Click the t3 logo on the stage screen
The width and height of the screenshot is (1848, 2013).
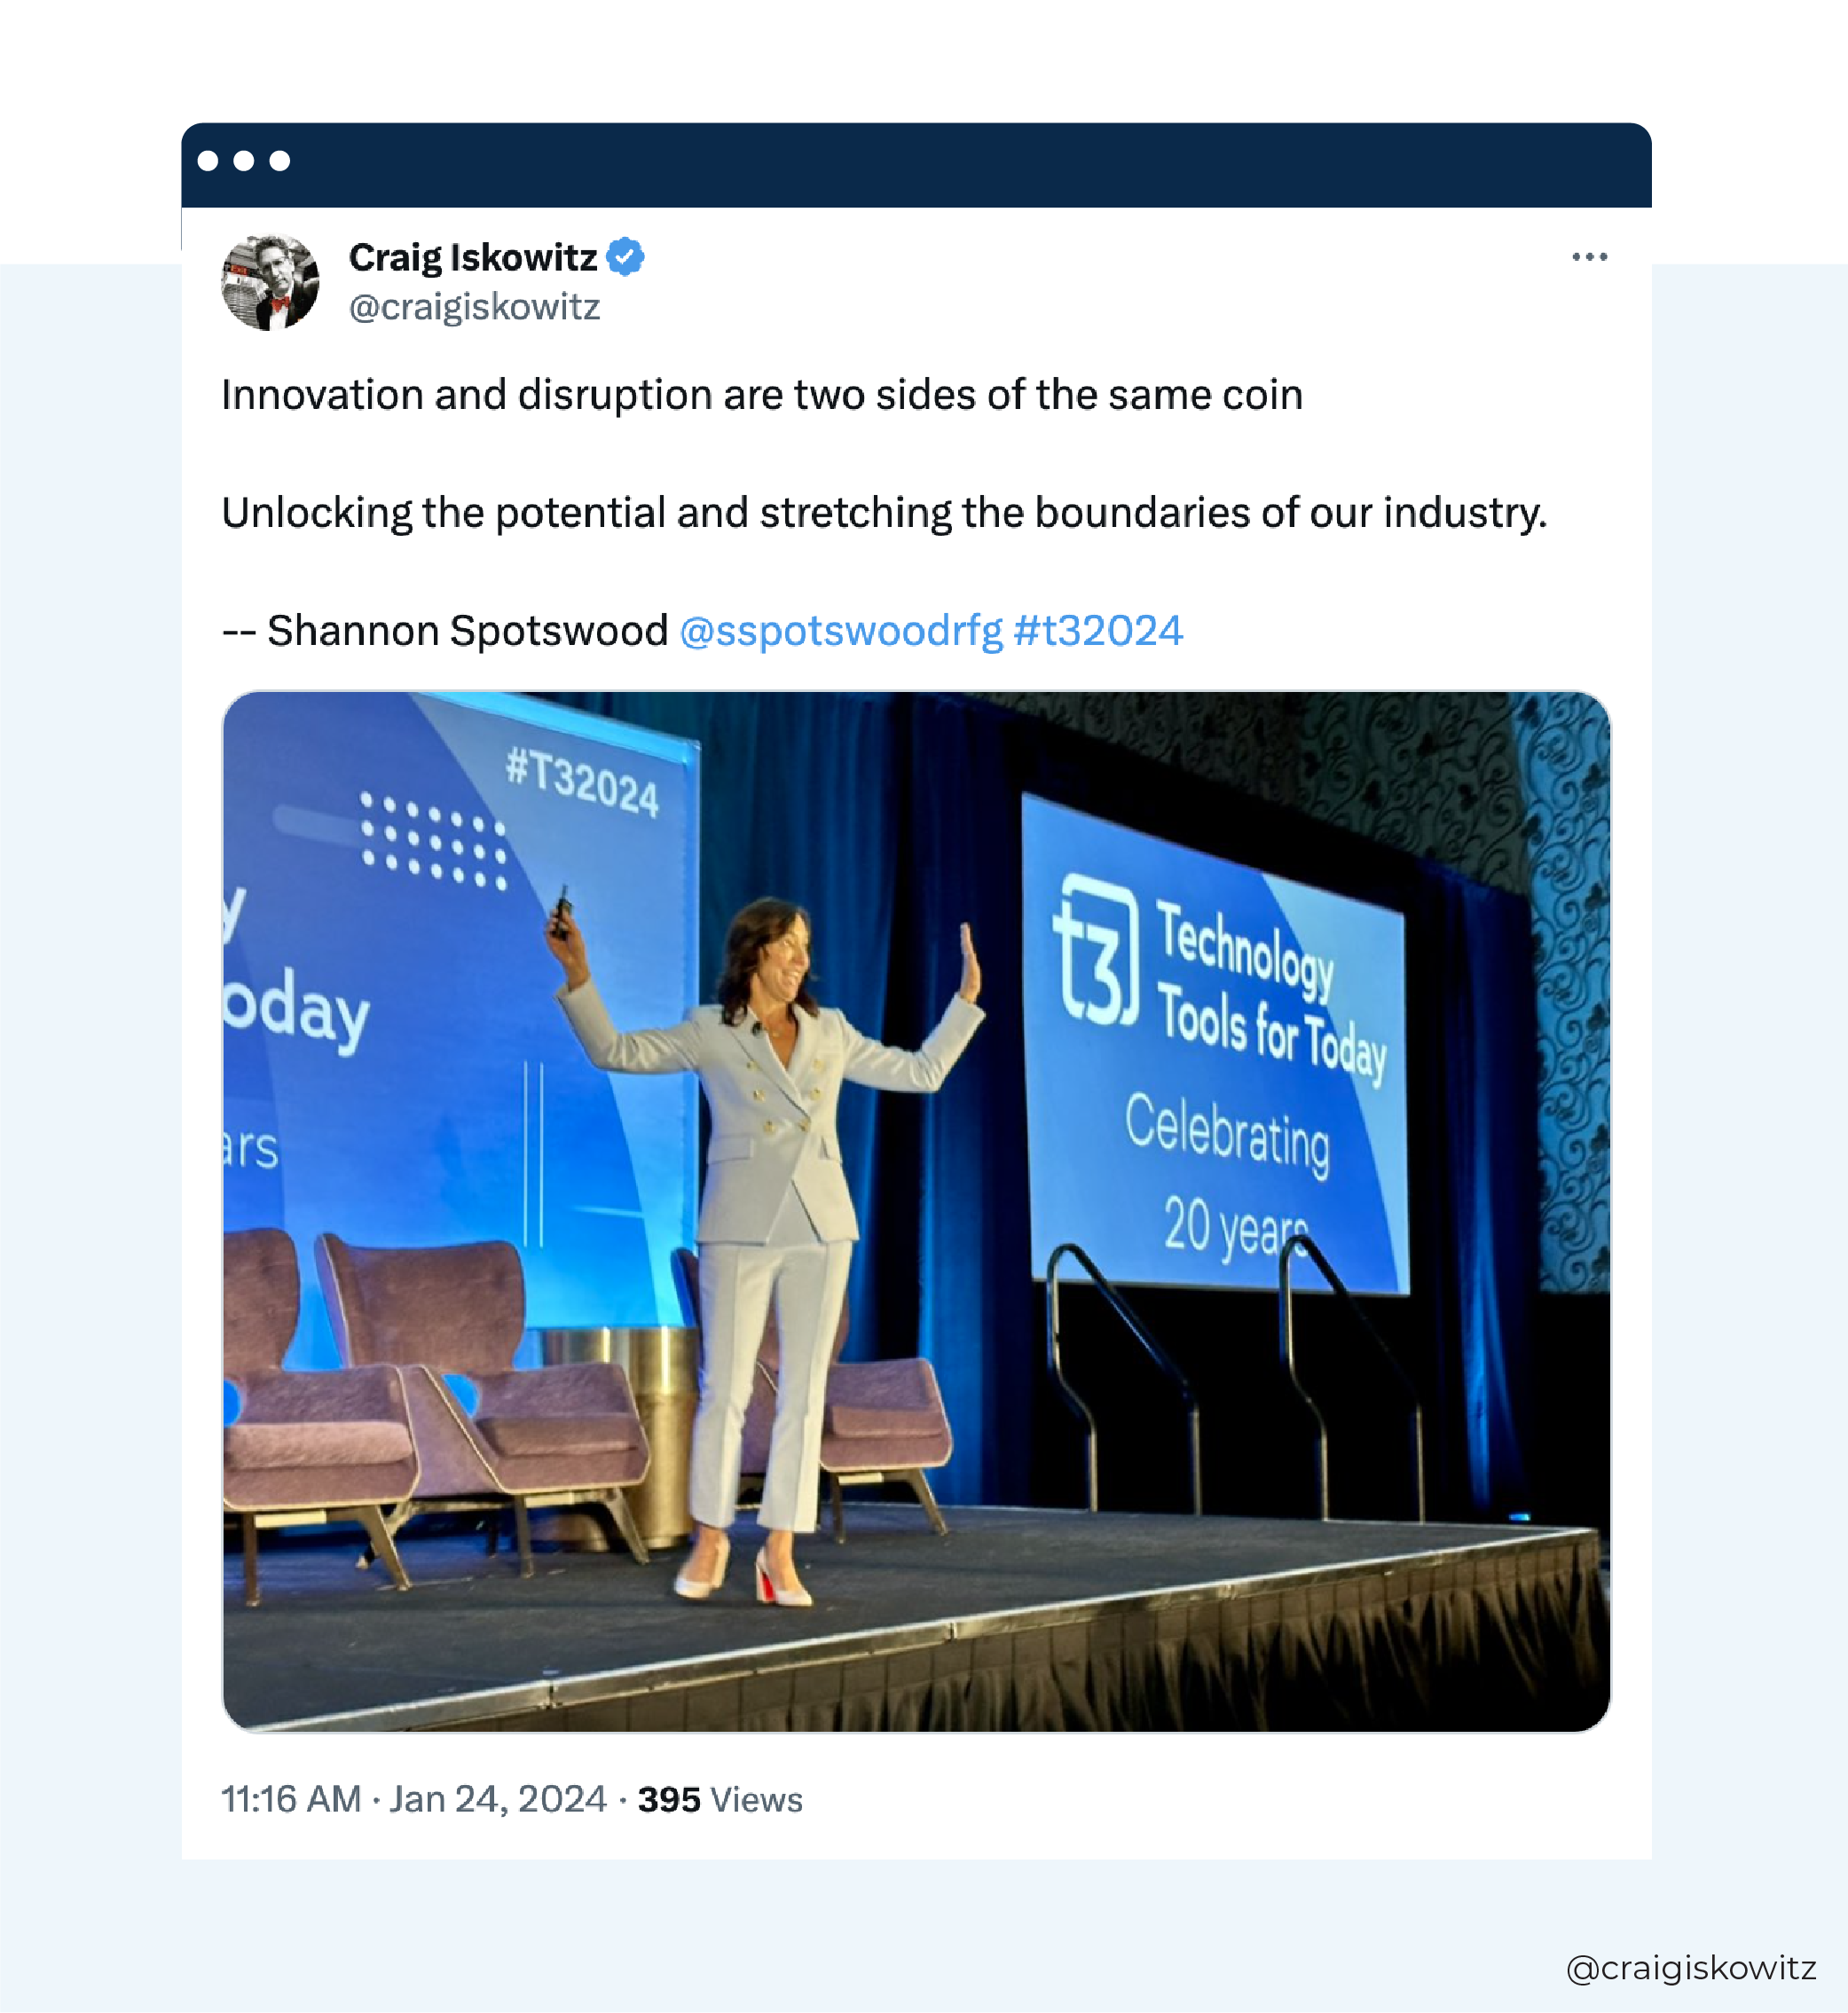pos(1097,951)
